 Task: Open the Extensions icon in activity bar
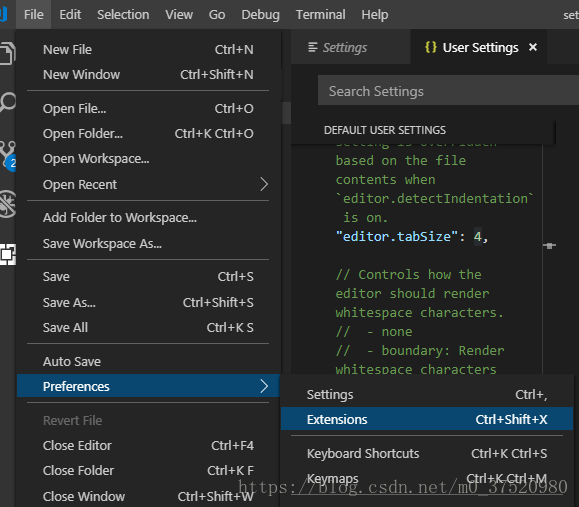coord(7,254)
